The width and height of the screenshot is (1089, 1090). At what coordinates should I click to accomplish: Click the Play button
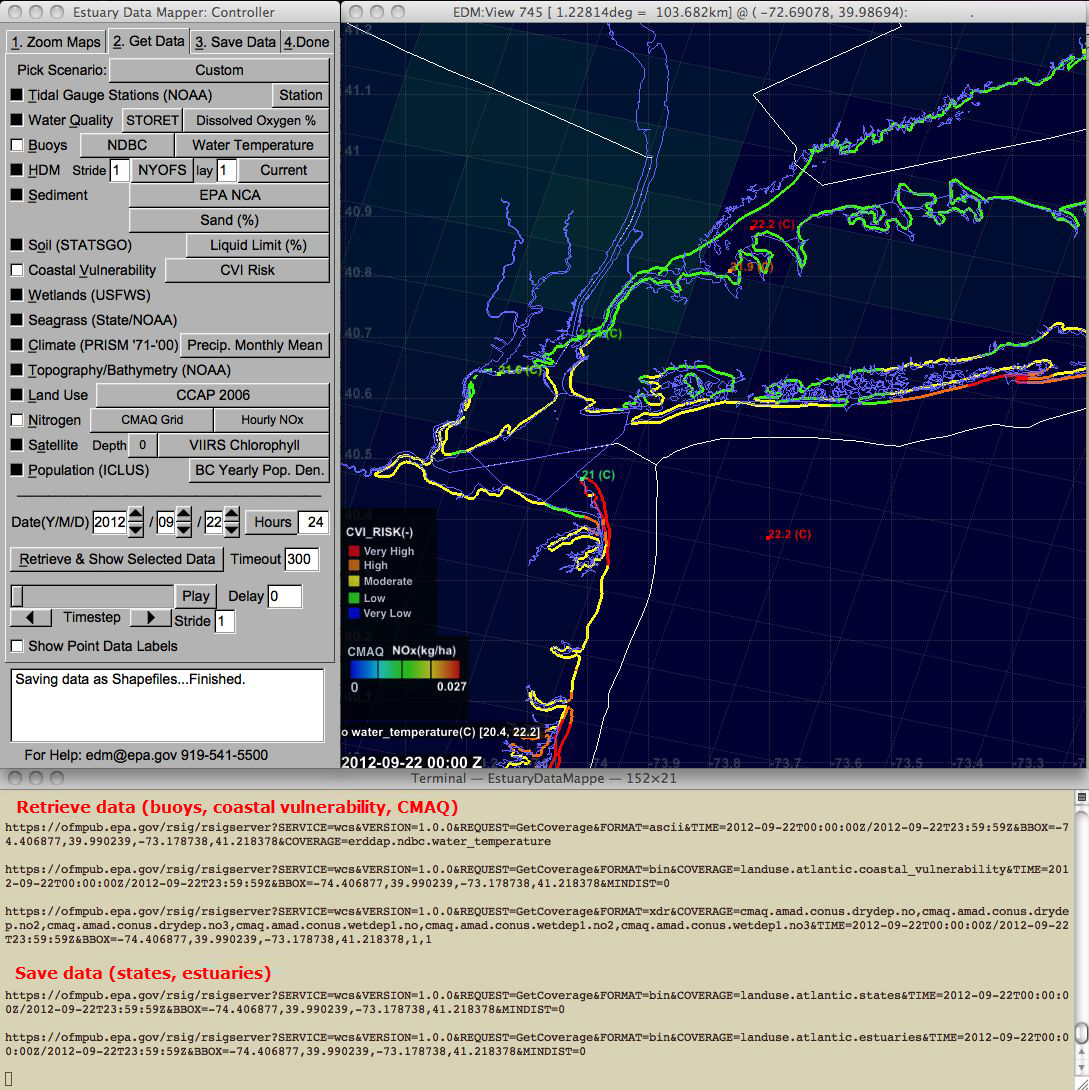point(195,596)
